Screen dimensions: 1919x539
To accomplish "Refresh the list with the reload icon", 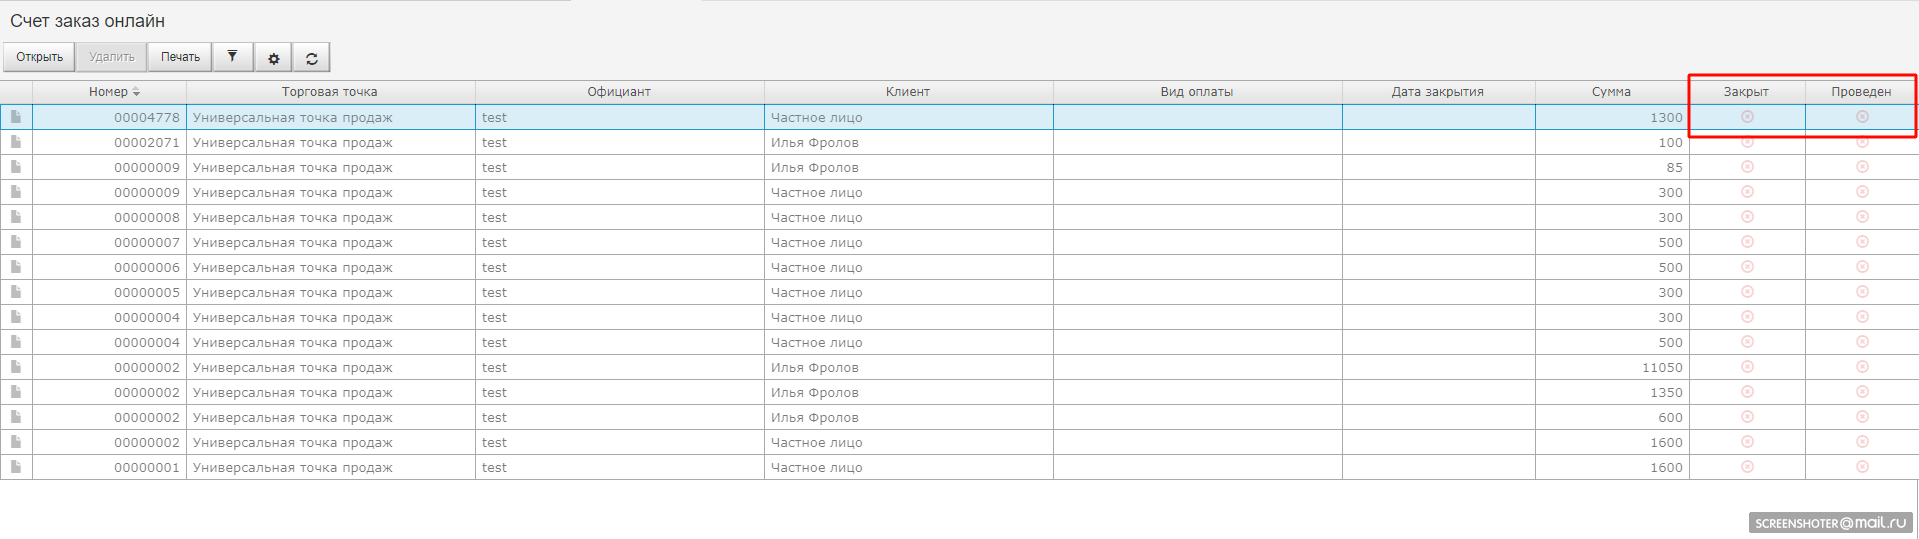I will pos(311,58).
